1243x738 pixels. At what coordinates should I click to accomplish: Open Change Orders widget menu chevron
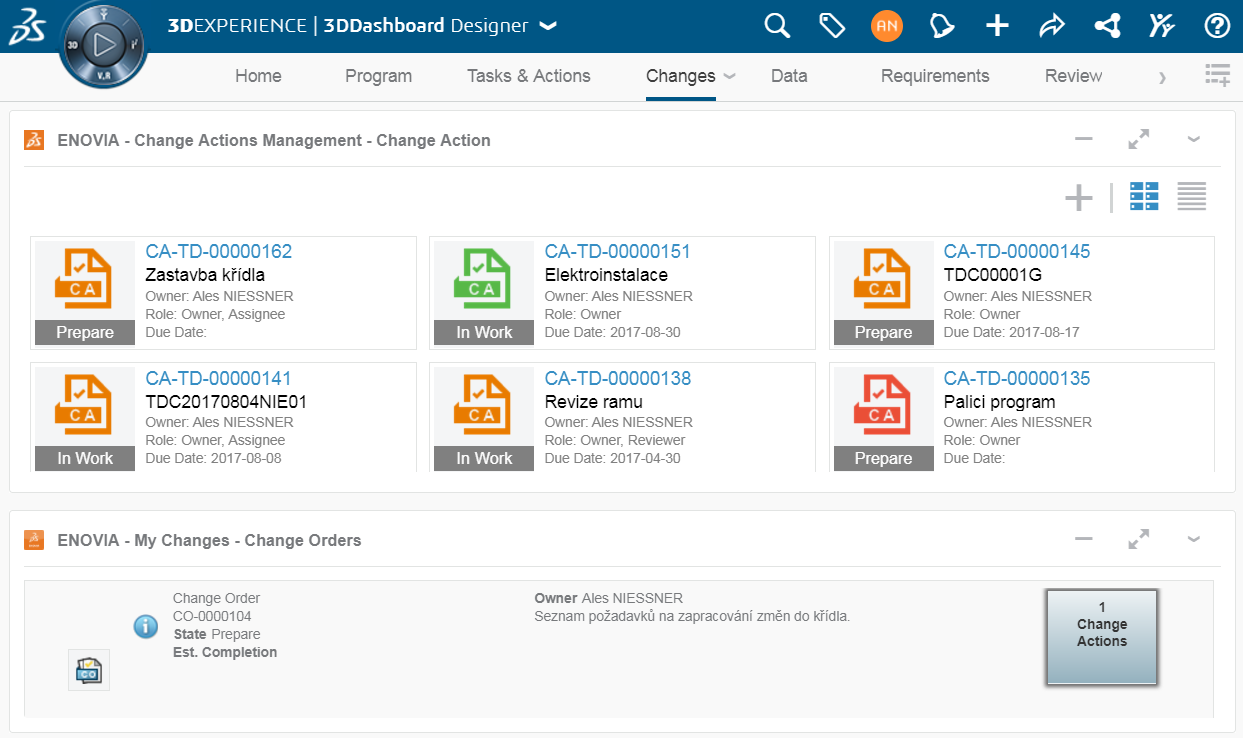[x=1193, y=540]
